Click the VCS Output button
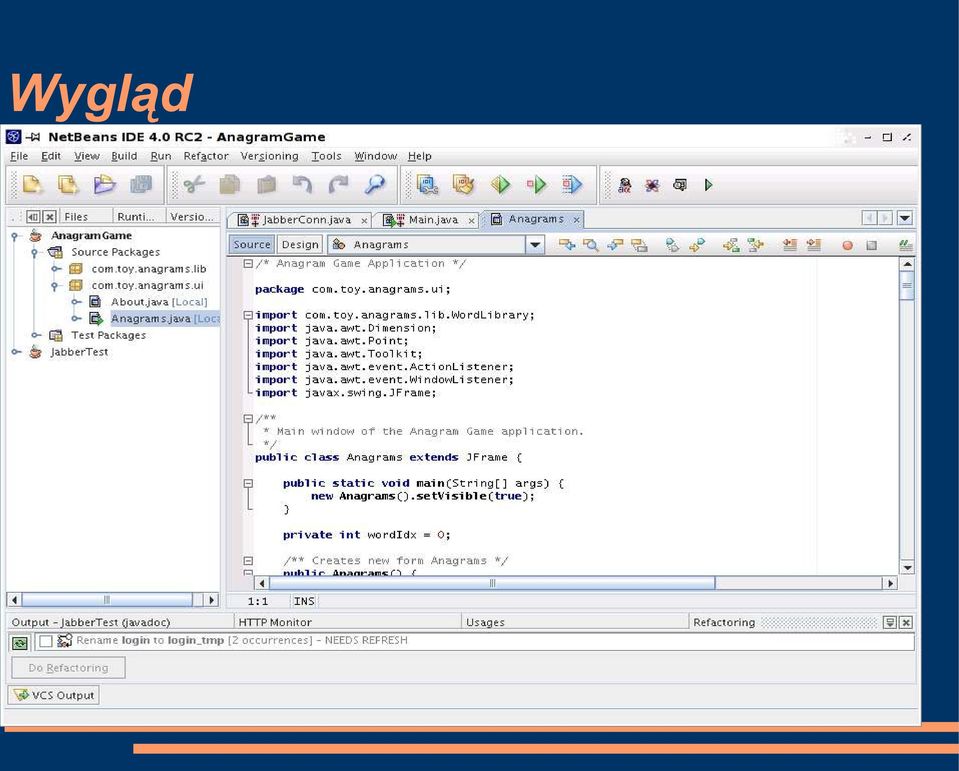Image resolution: width=959 pixels, height=771 pixels. coord(54,695)
